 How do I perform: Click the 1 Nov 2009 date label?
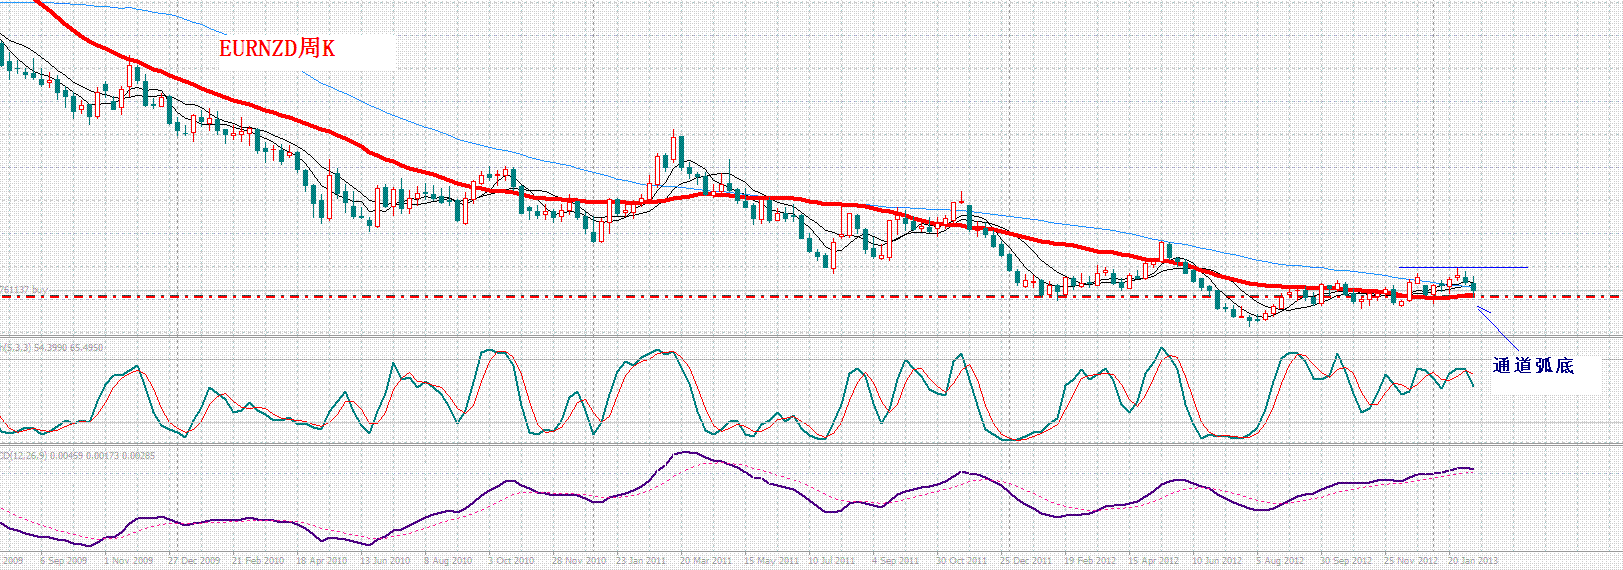tap(129, 561)
